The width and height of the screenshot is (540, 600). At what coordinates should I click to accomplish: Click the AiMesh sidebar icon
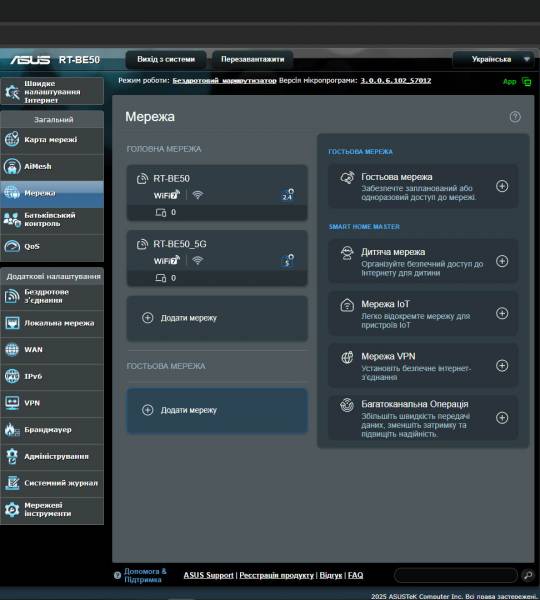12,166
